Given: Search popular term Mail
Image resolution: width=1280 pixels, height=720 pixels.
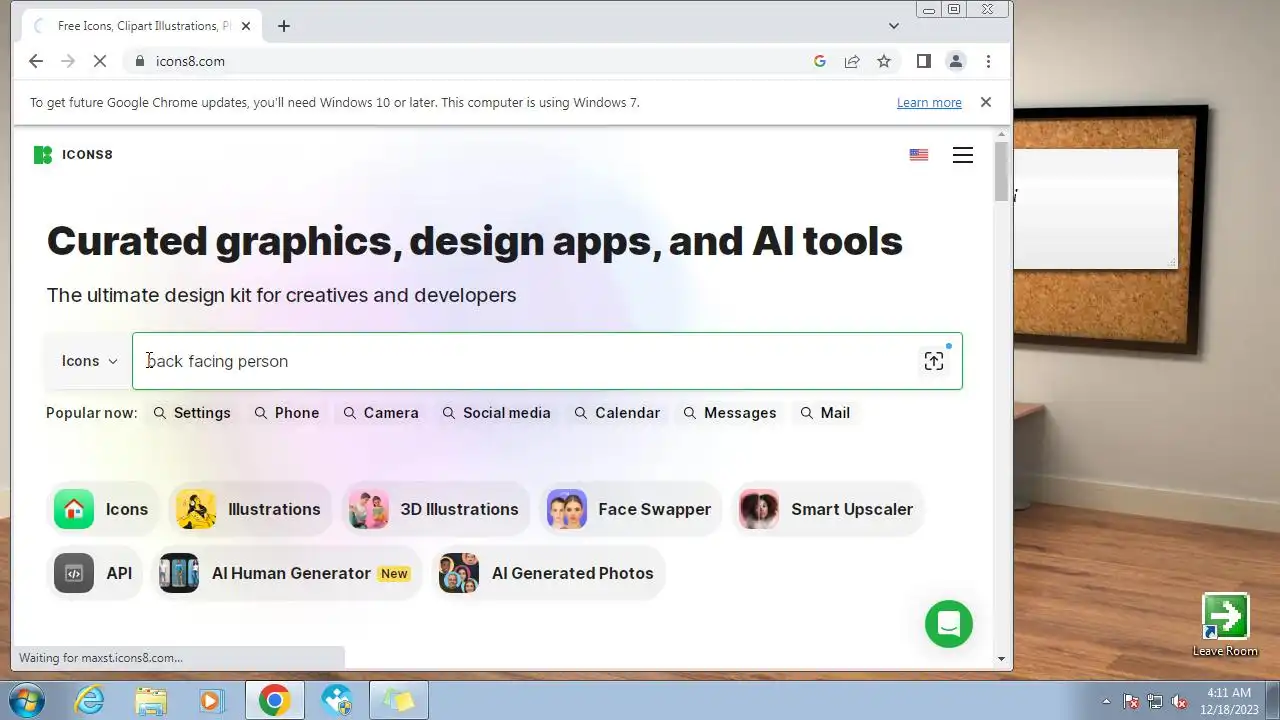Looking at the screenshot, I should (825, 413).
